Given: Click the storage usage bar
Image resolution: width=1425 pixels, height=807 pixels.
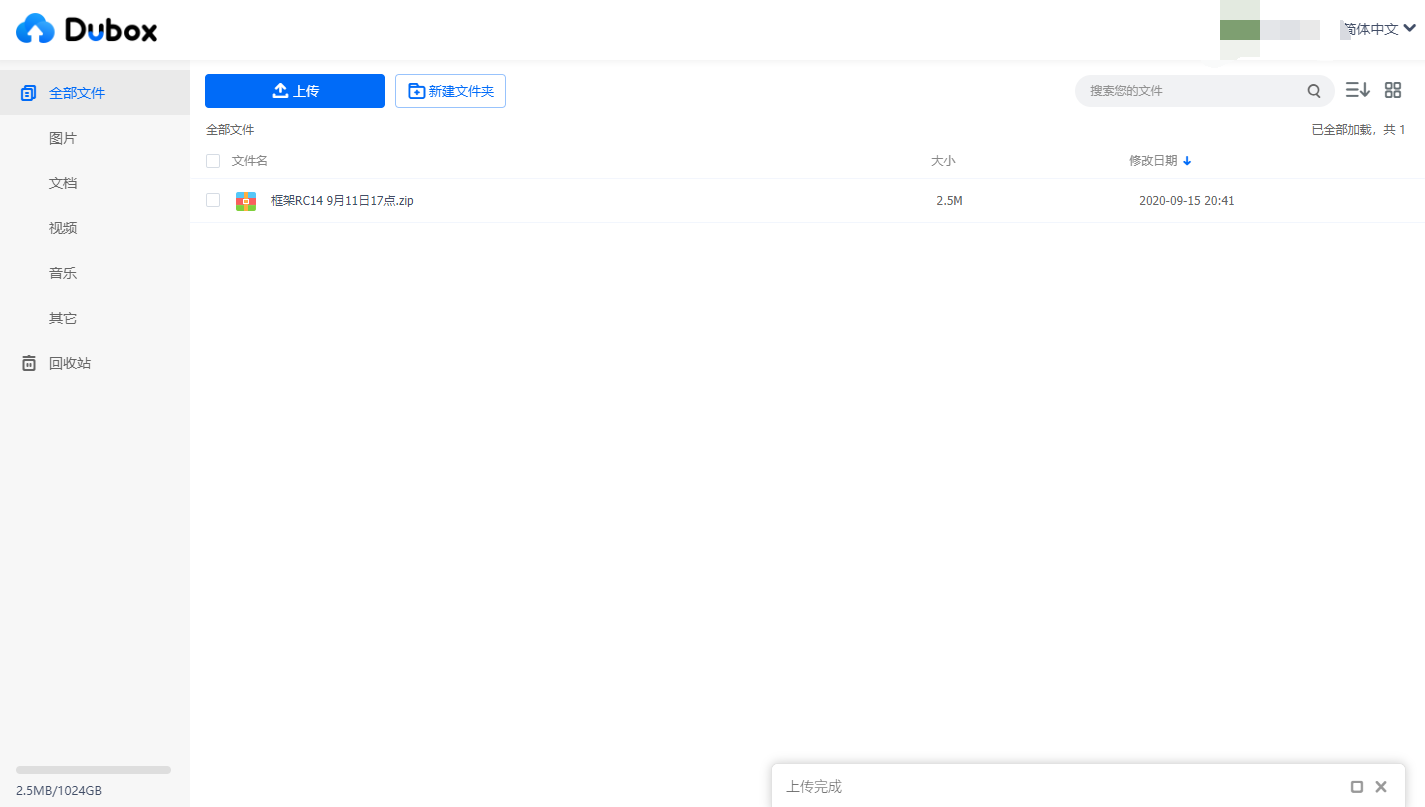Looking at the screenshot, I should pos(93,770).
